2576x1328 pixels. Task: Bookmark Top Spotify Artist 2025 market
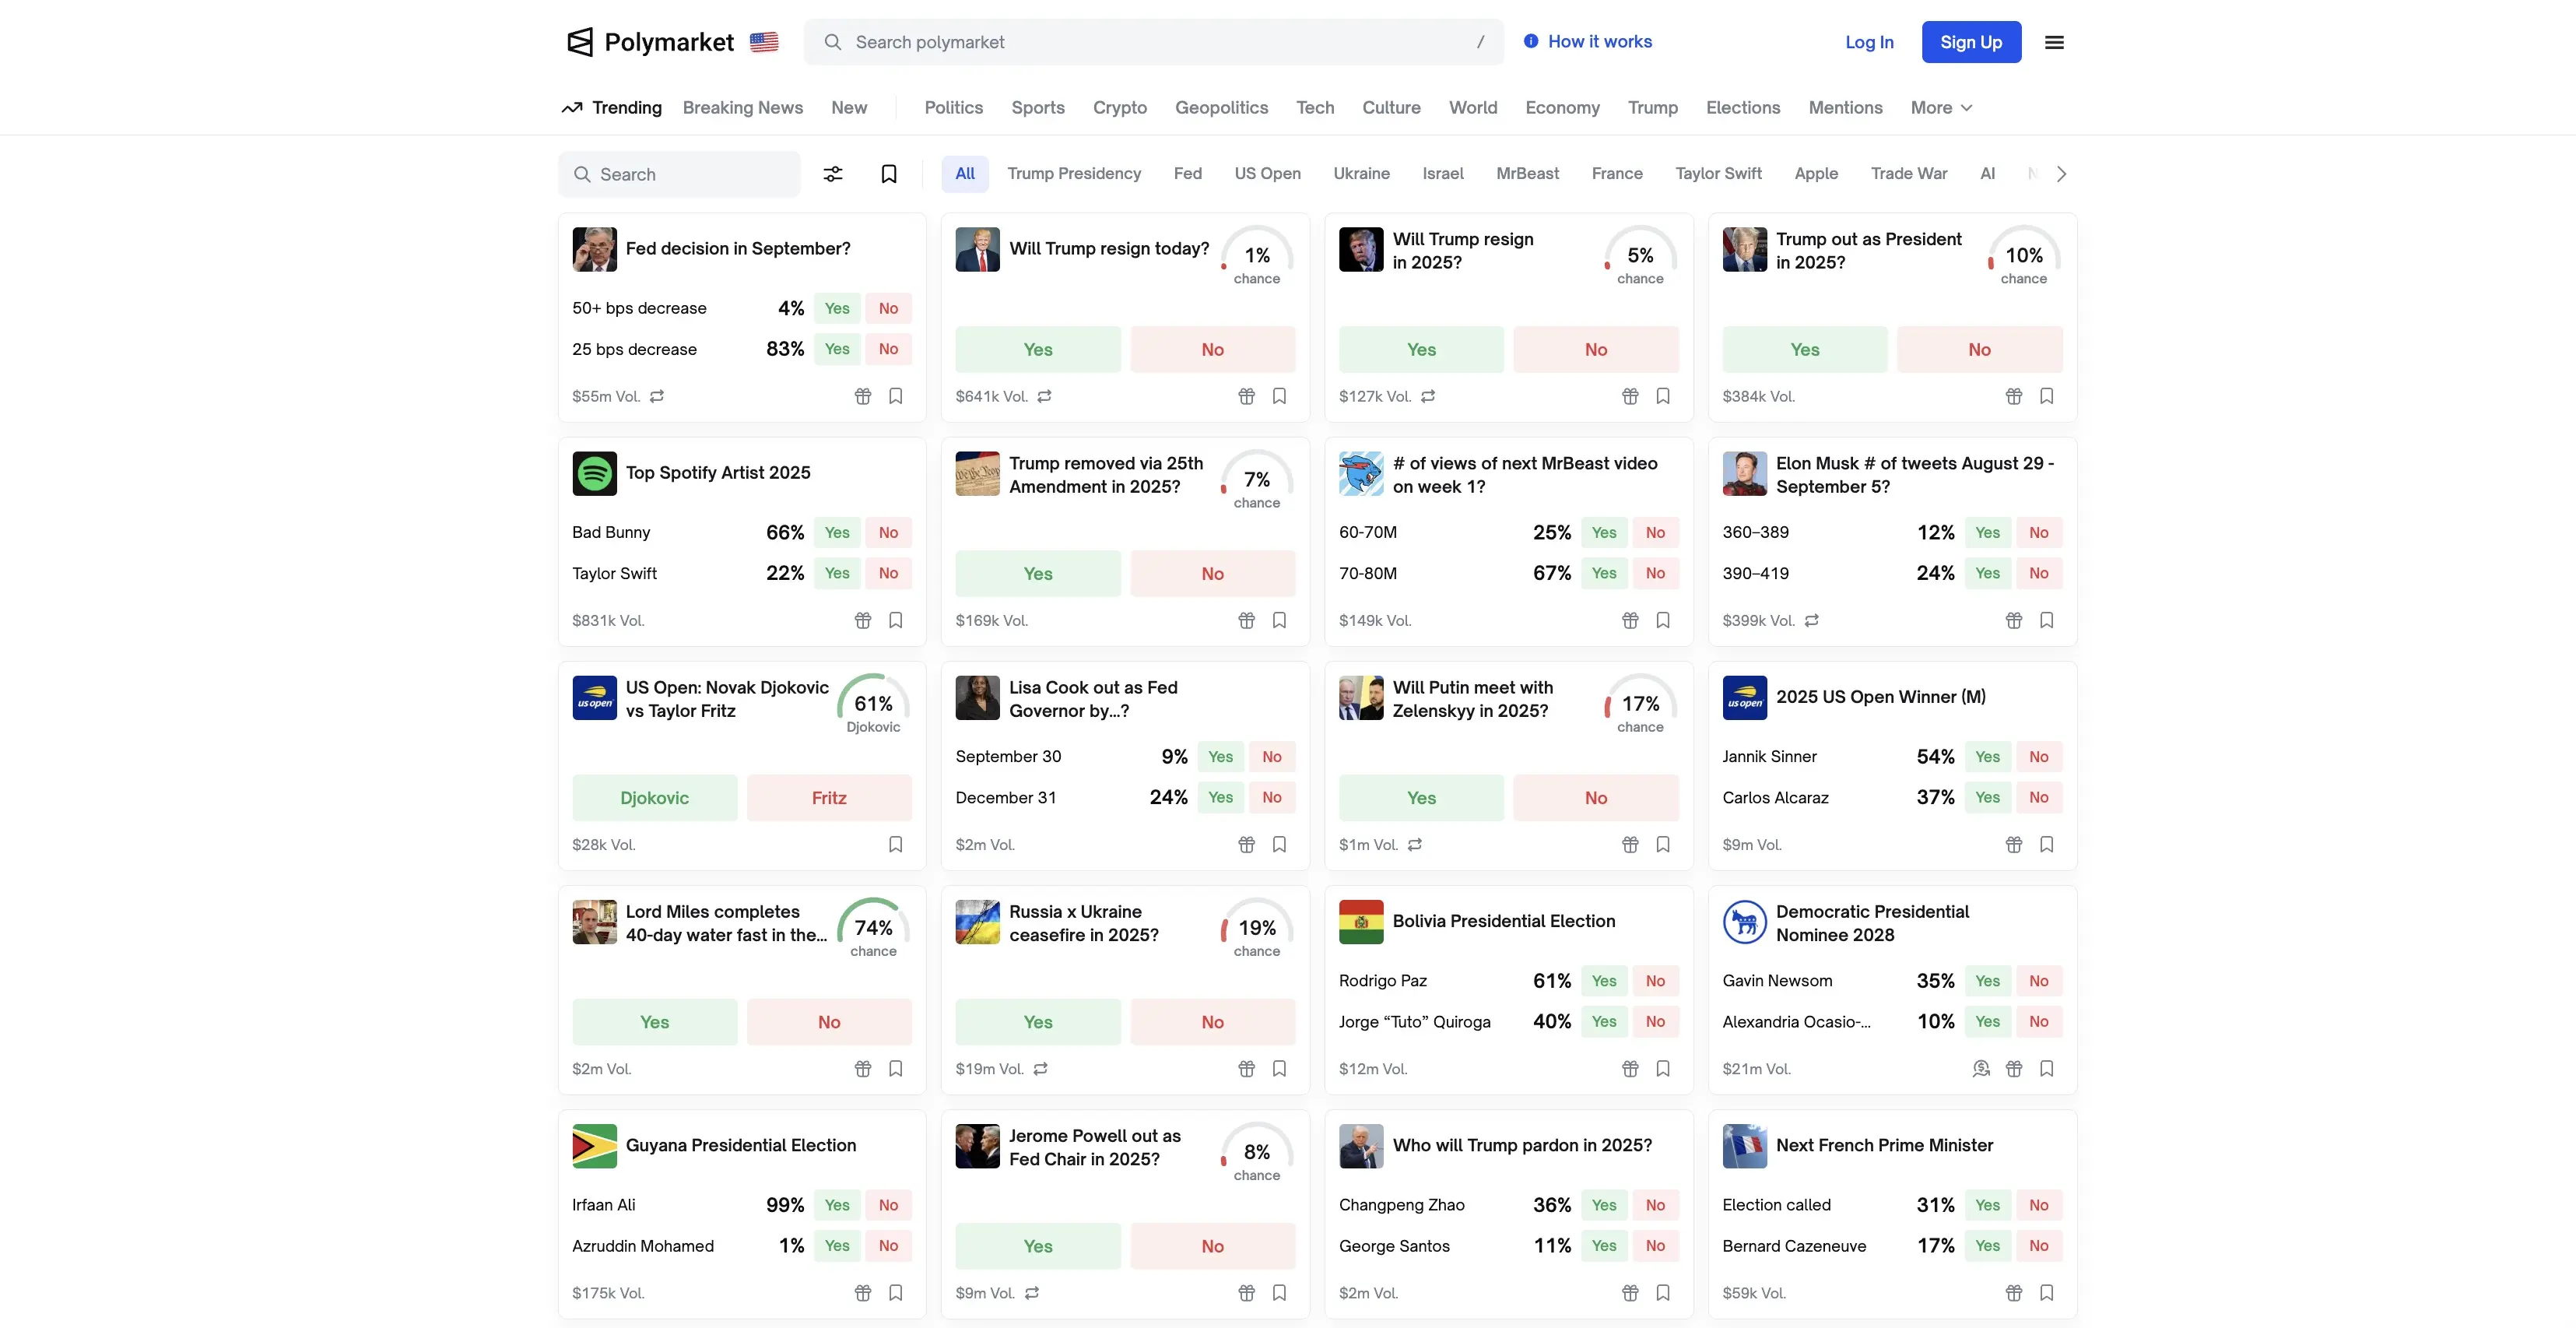pos(896,620)
